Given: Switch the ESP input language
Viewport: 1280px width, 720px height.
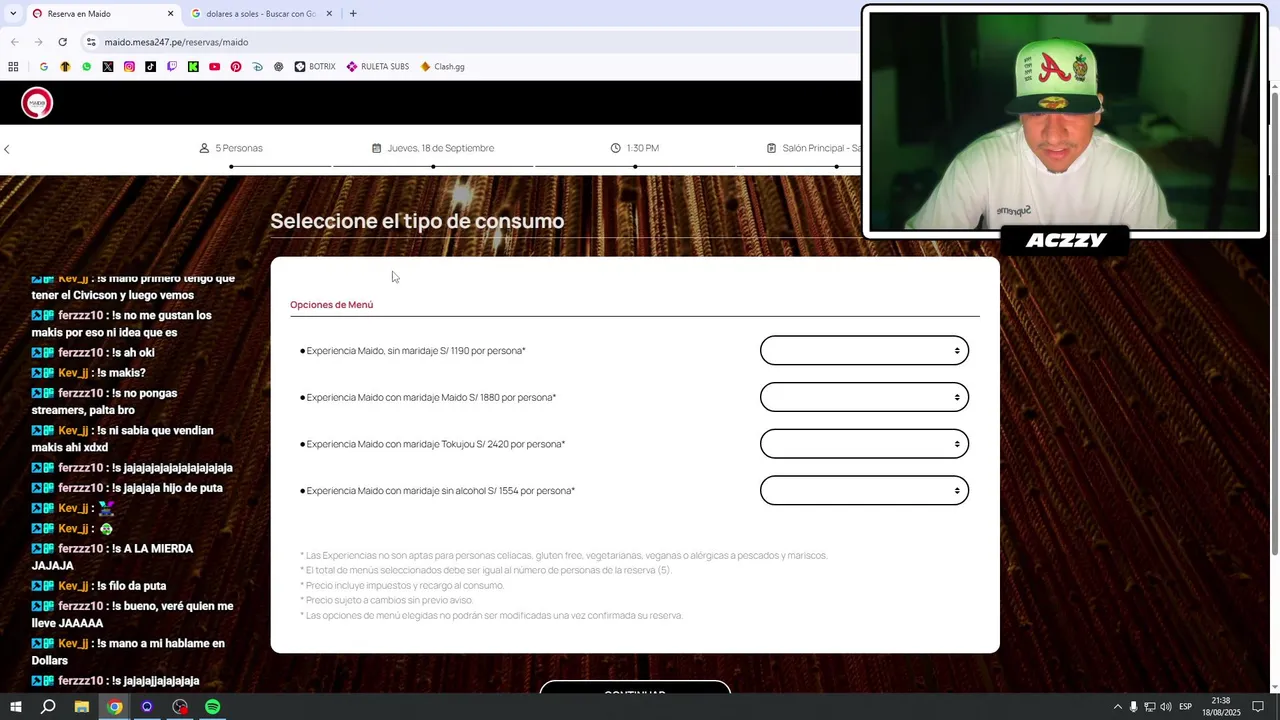Looking at the screenshot, I should tap(1185, 707).
